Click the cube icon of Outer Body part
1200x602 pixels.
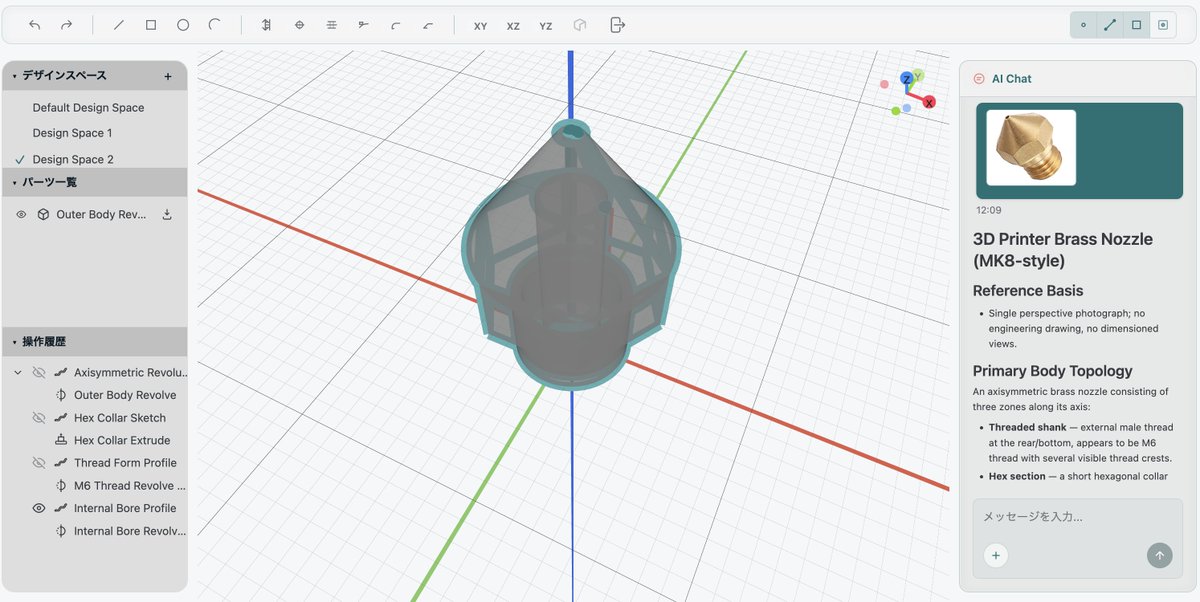point(43,214)
